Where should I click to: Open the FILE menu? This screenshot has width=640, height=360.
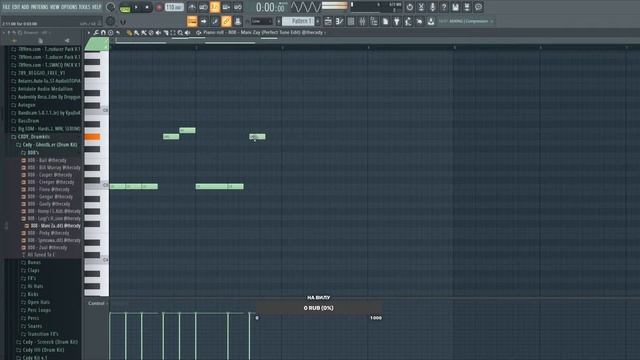tap(7, 7)
